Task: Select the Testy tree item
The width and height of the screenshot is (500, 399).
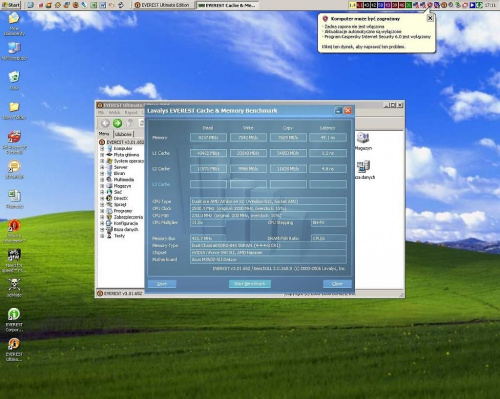Action: point(119,236)
